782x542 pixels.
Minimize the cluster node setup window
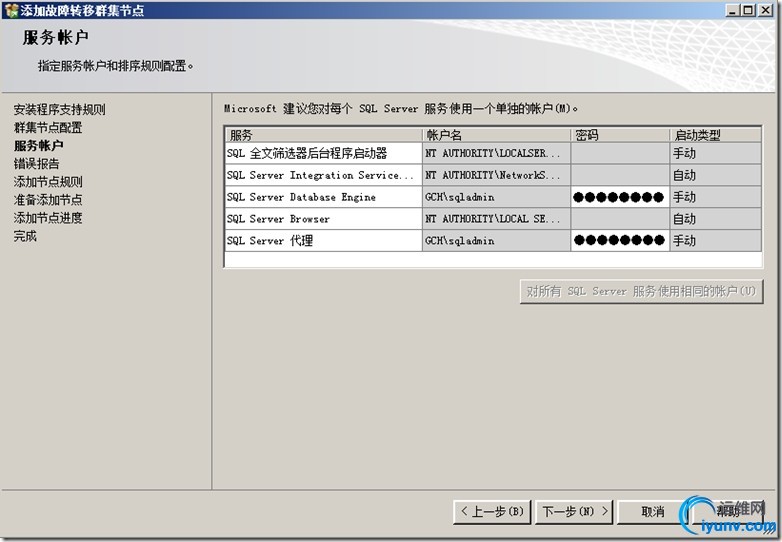[x=732, y=10]
